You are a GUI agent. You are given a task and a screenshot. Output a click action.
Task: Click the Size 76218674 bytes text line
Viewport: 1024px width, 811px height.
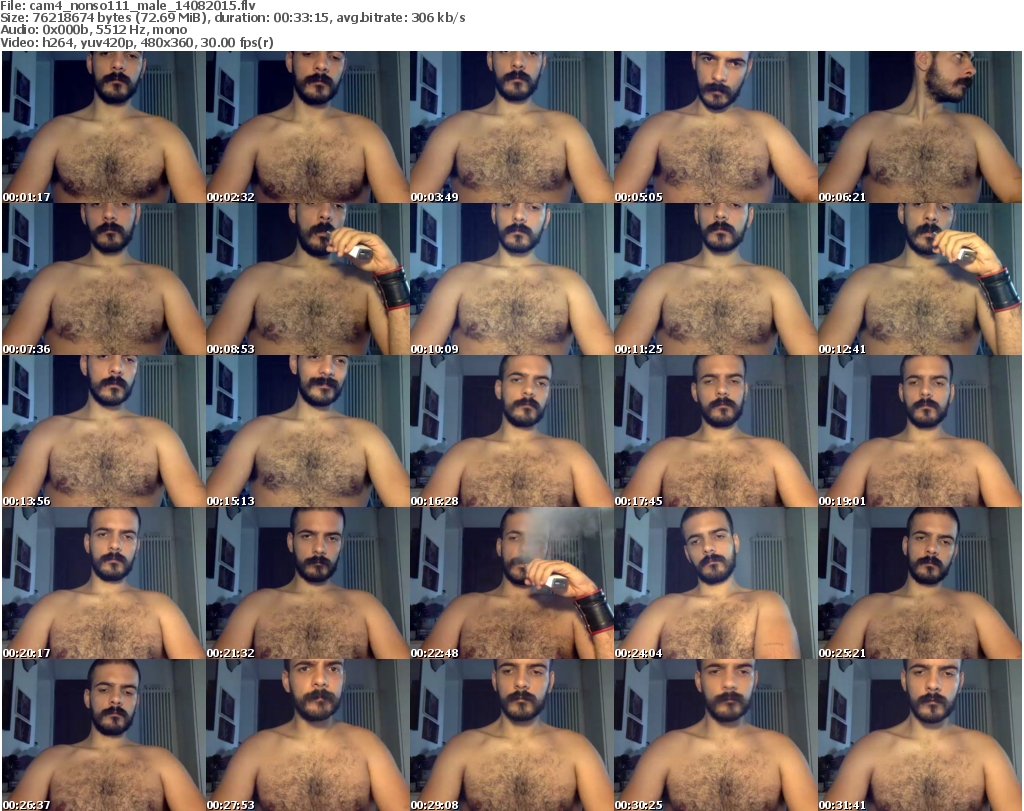pos(232,18)
